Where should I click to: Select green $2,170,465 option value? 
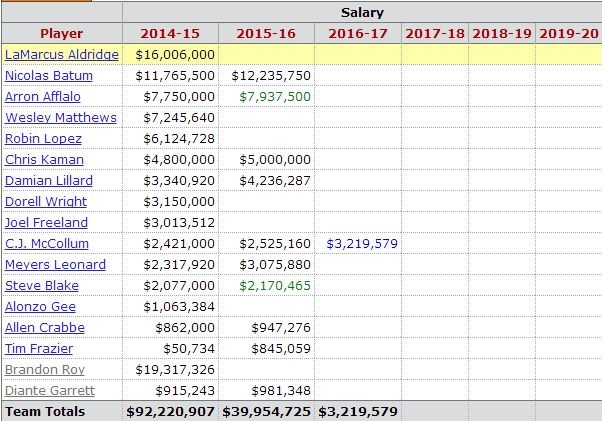coord(275,286)
